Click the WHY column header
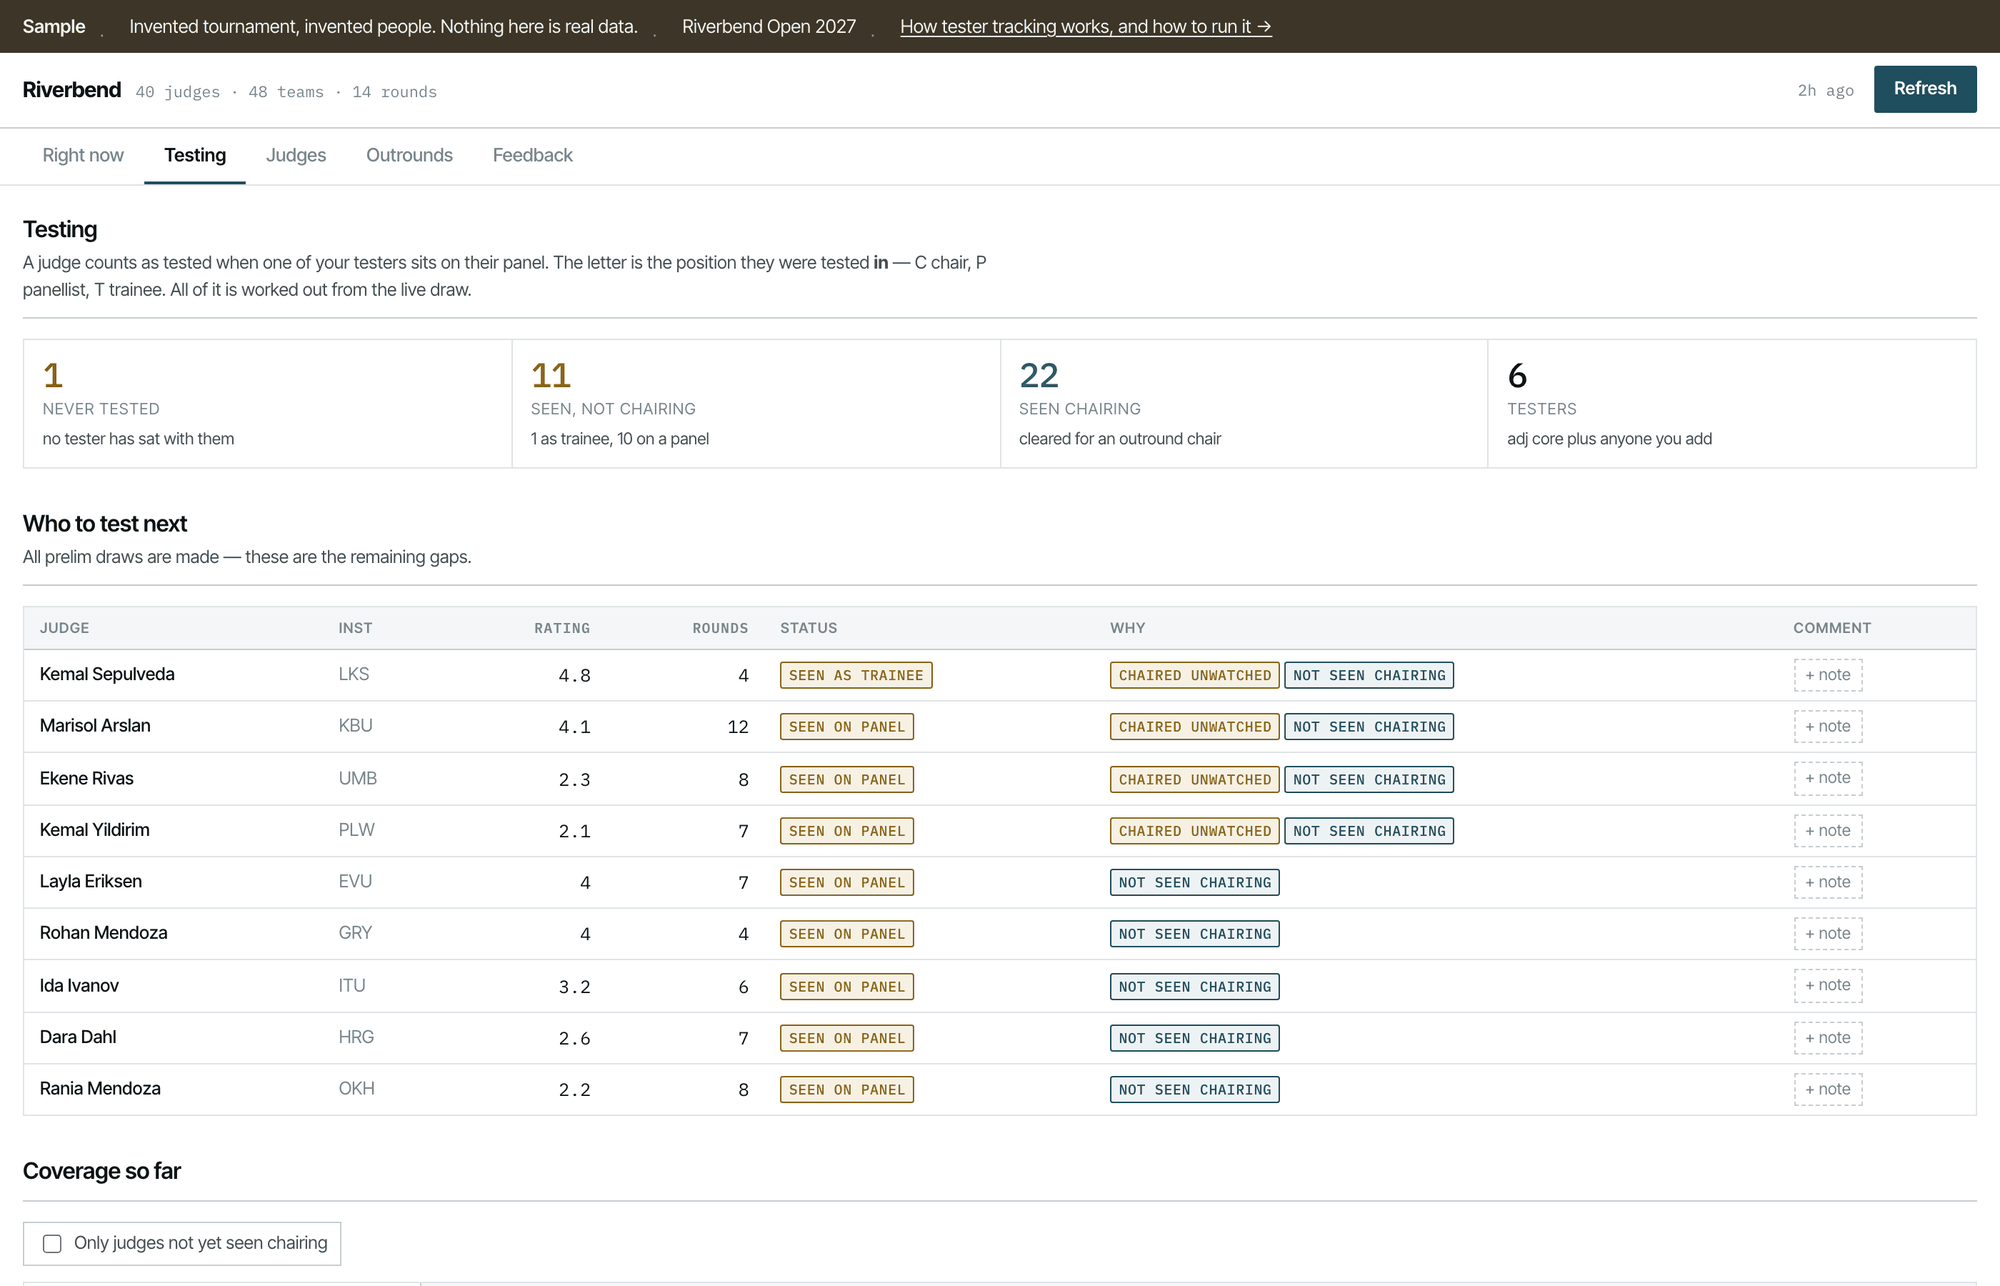 coord(1127,628)
